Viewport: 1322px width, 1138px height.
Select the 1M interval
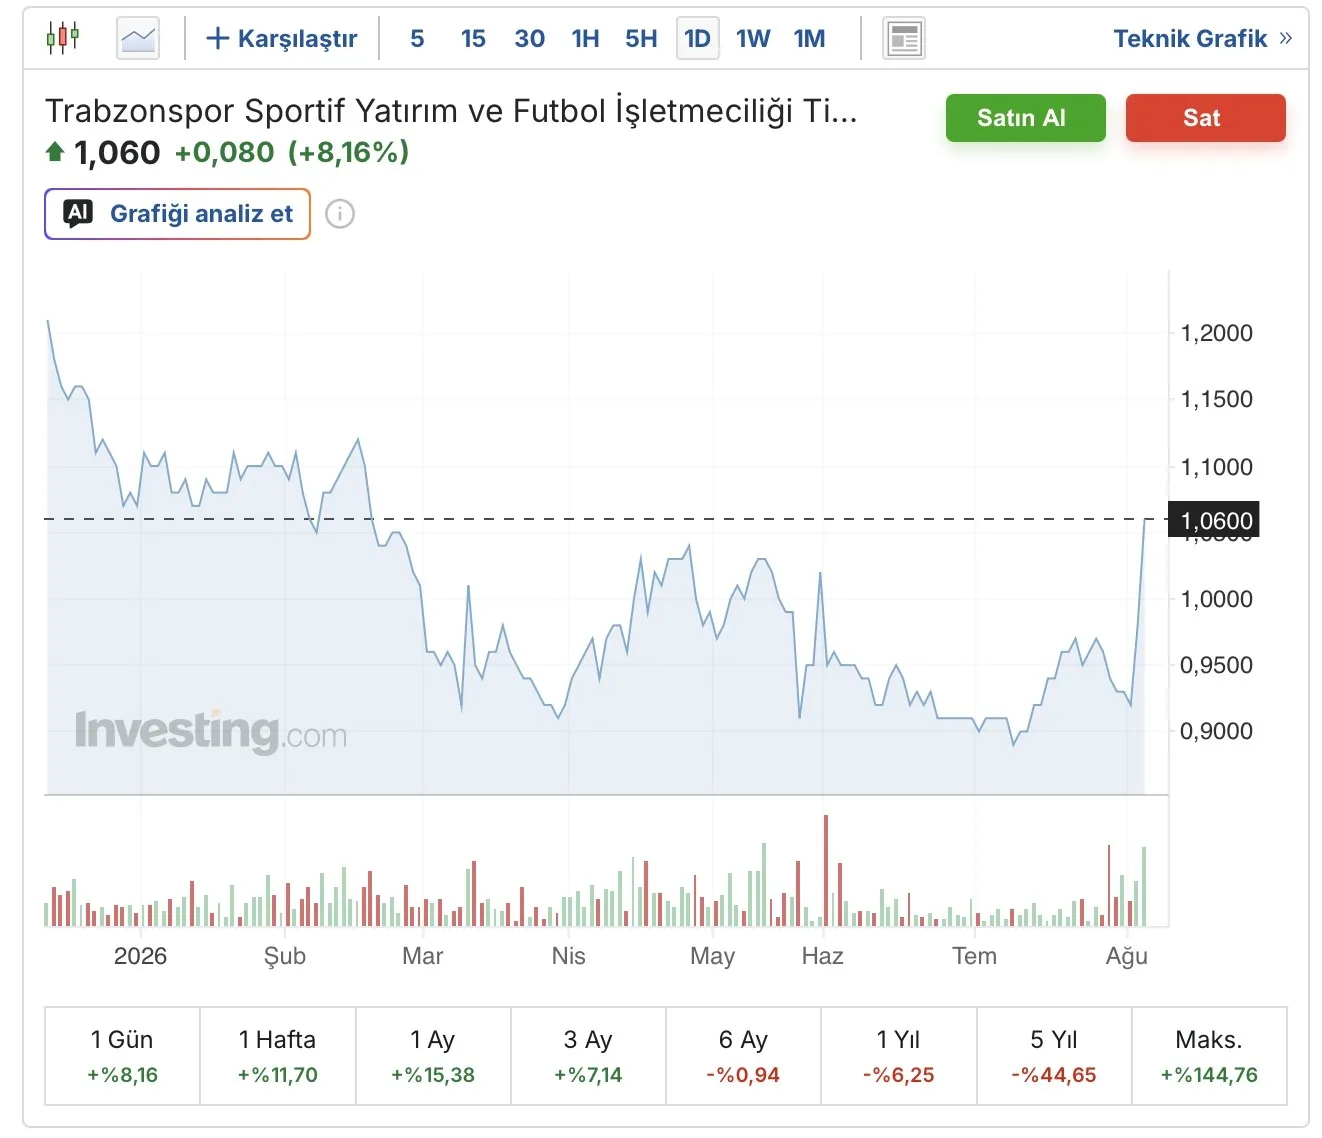[x=809, y=39]
